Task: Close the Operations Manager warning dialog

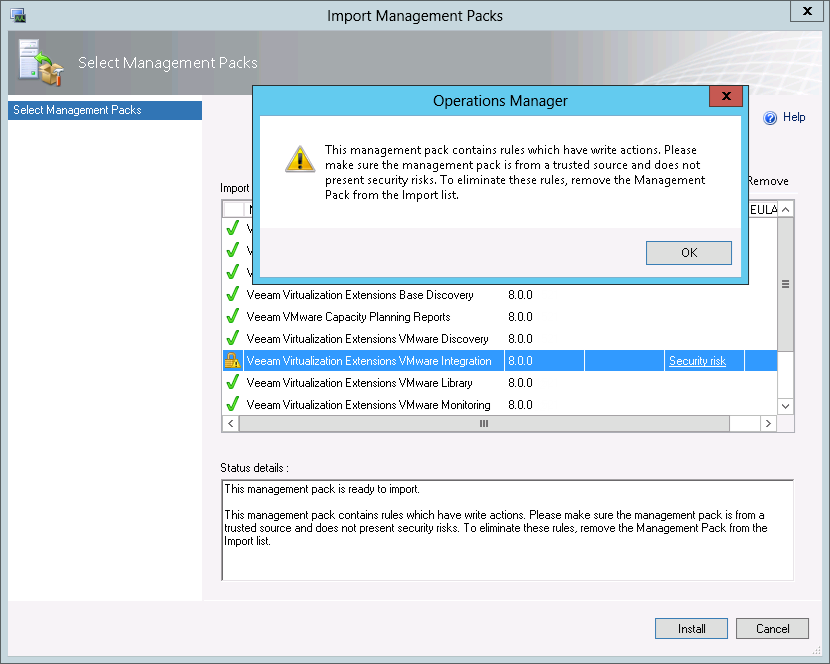Action: click(726, 96)
